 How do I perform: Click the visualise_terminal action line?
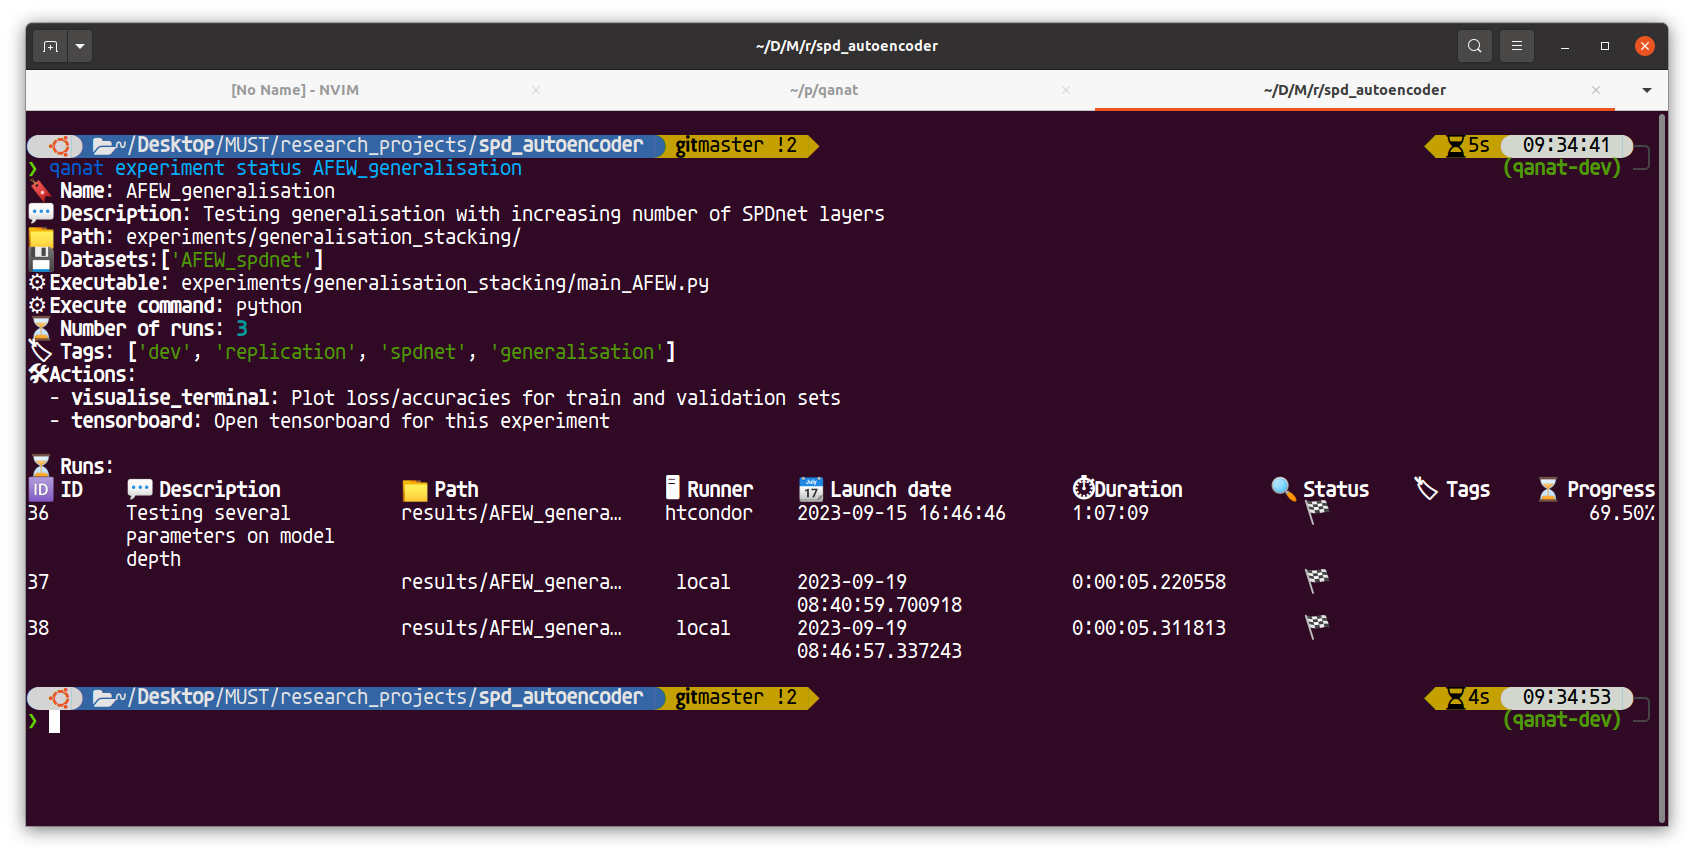(x=445, y=398)
